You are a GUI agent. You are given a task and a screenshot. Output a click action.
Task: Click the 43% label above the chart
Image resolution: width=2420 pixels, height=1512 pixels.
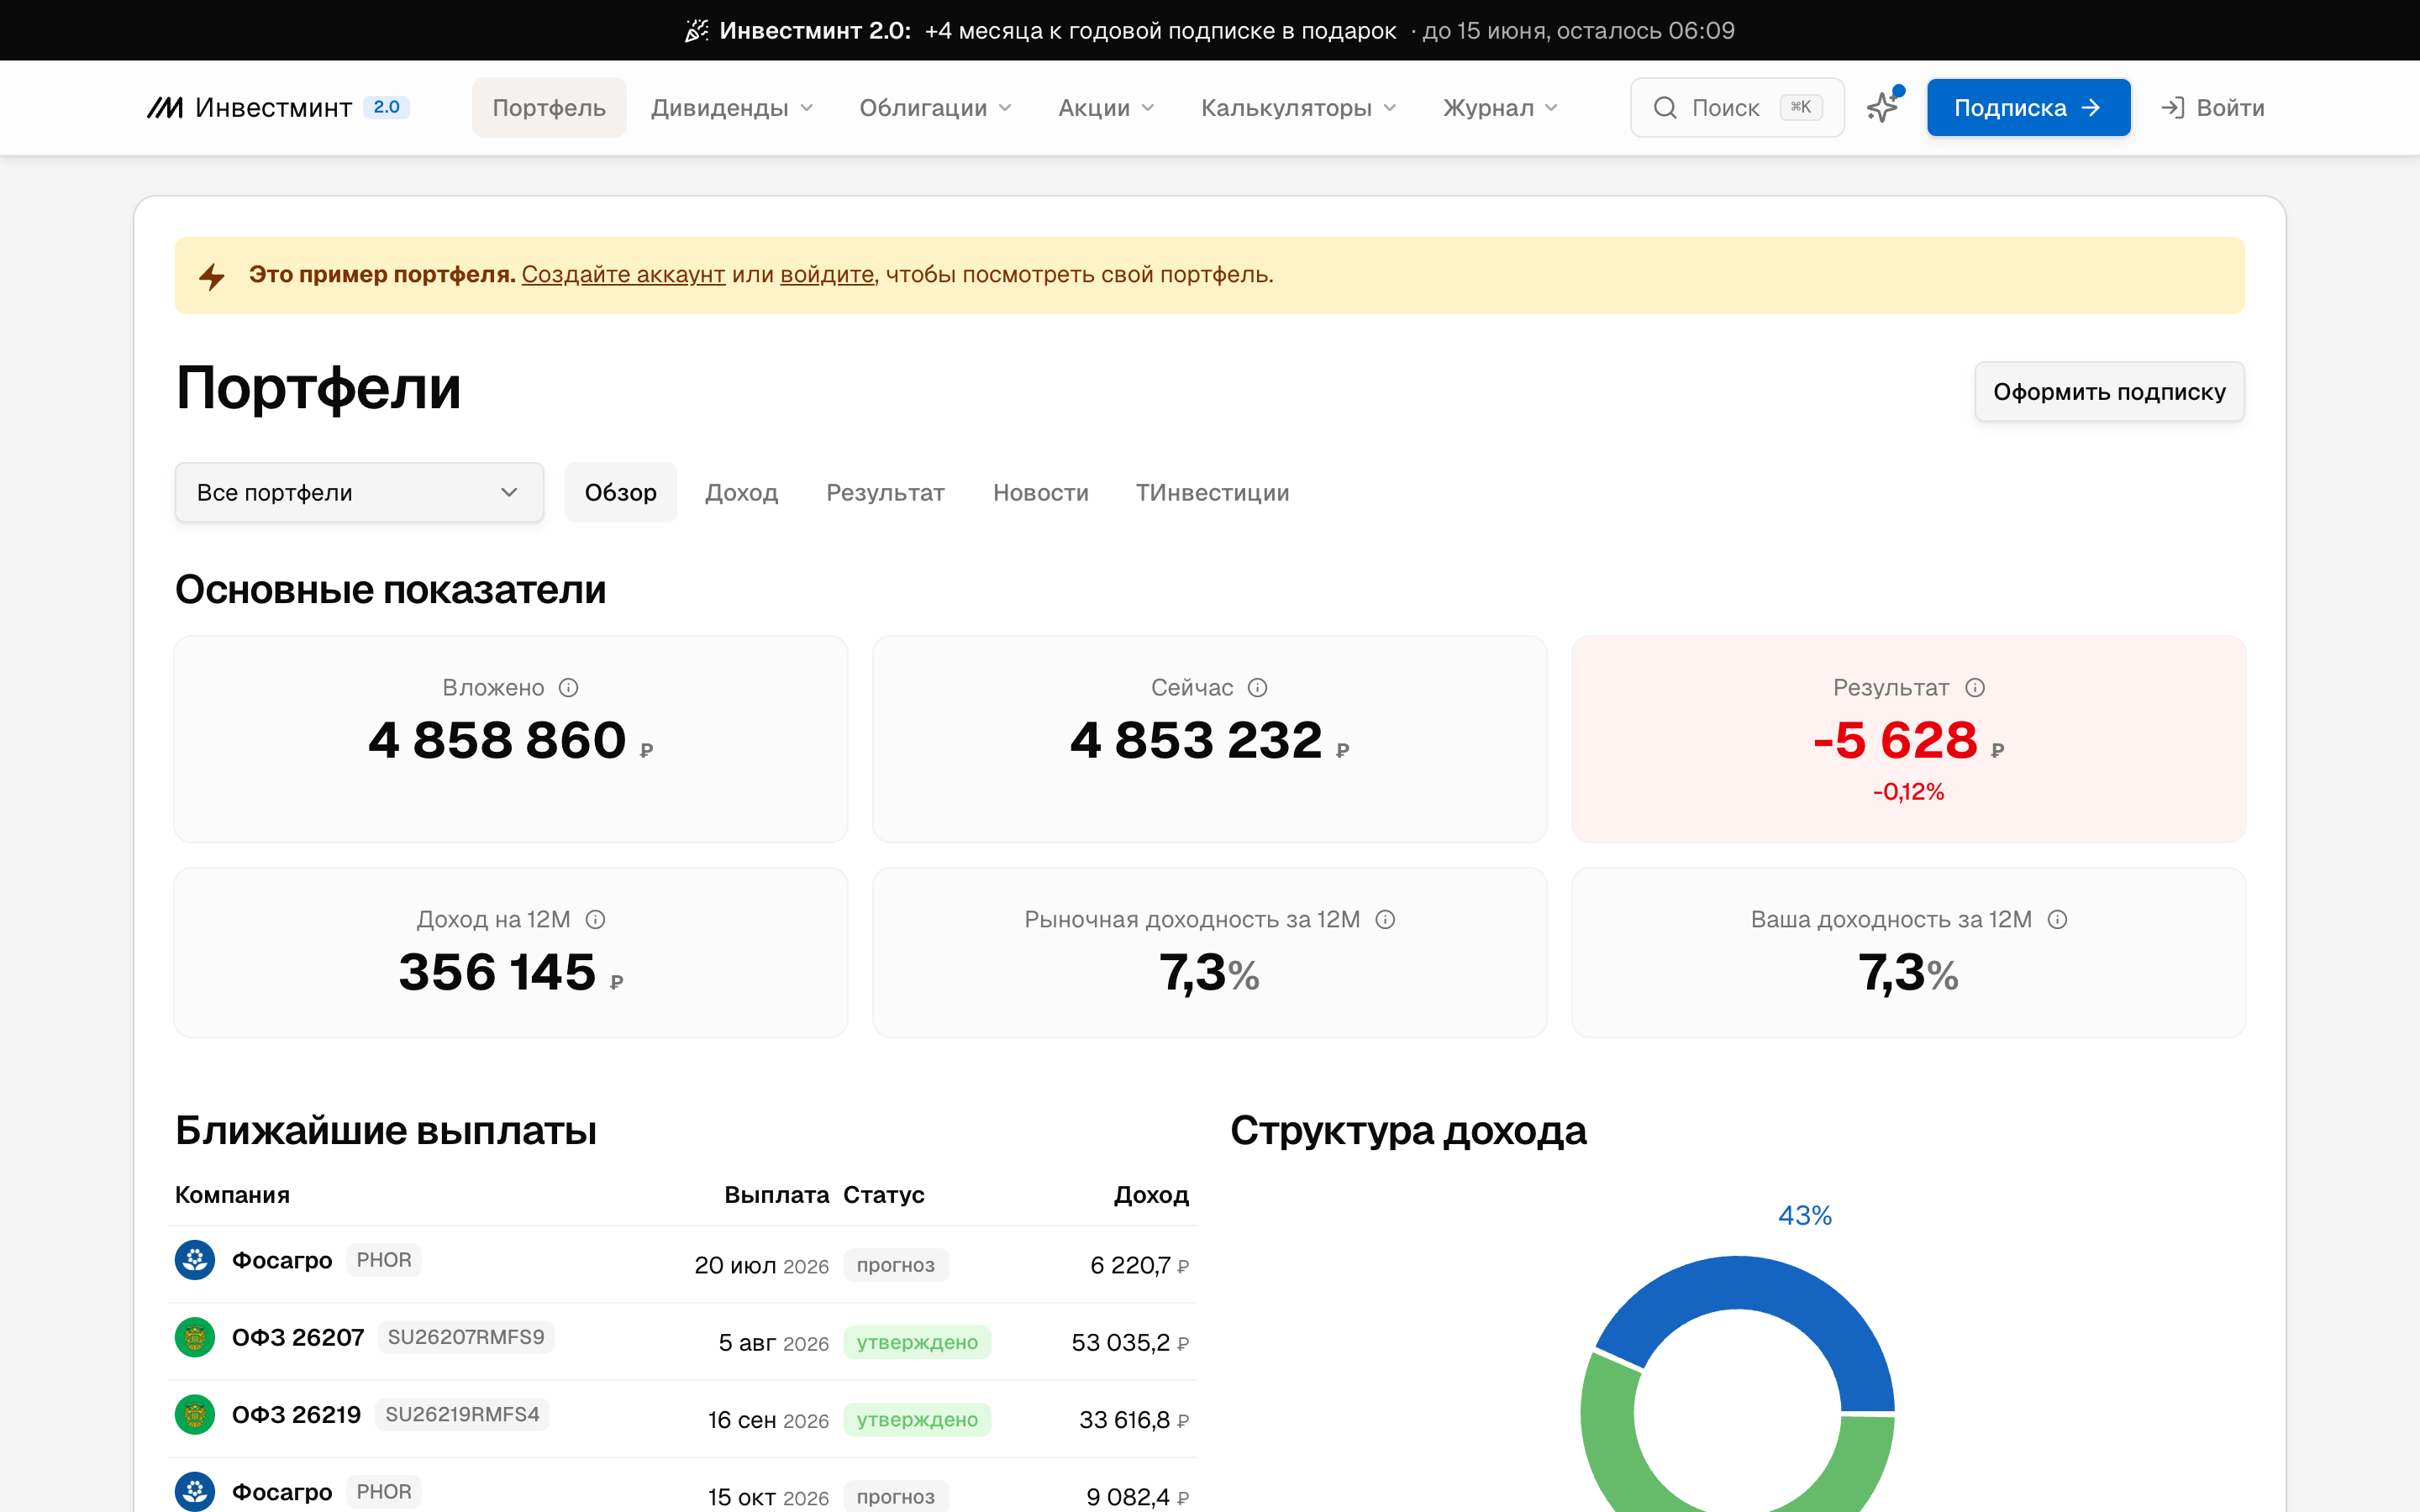[x=1804, y=1215]
